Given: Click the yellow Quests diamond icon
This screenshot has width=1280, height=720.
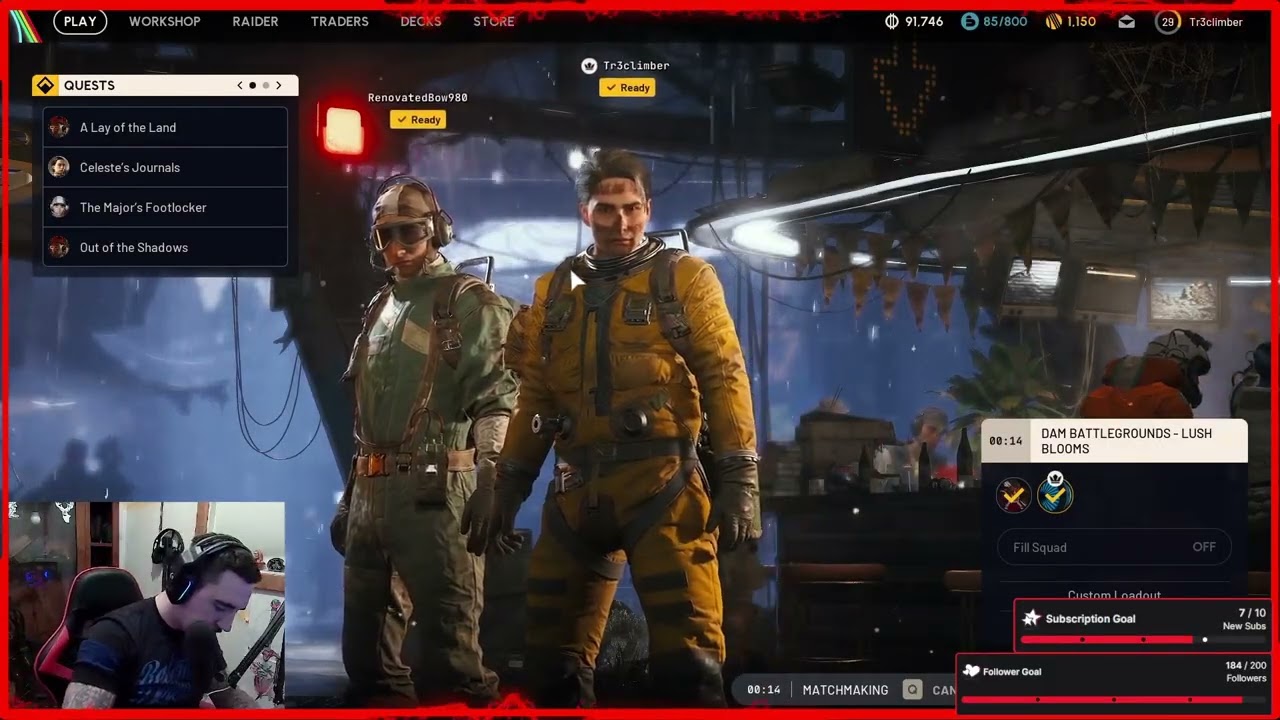Looking at the screenshot, I should (x=45, y=85).
